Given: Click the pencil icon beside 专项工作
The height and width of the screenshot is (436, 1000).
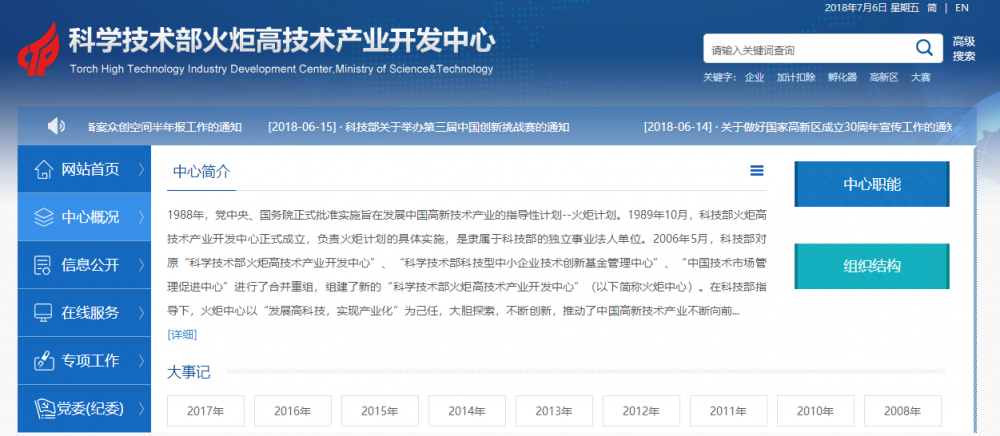Looking at the screenshot, I should [43, 360].
